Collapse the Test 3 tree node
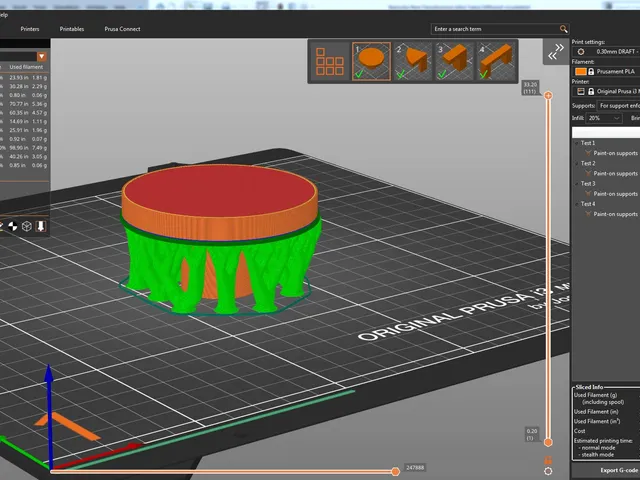Viewport: 640px width, 480px height. coord(576,184)
